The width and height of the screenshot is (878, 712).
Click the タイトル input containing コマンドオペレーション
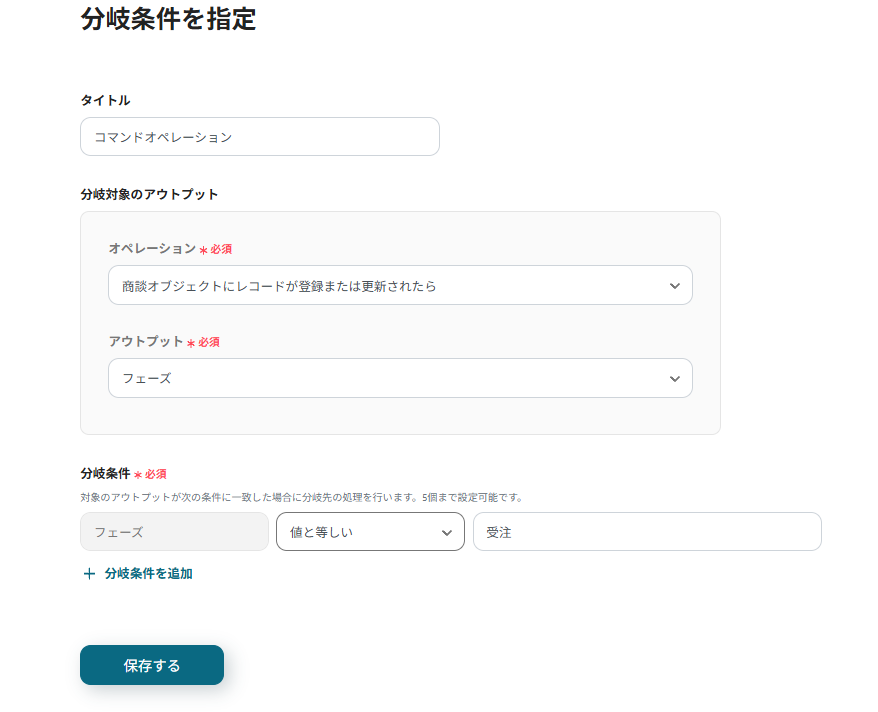[260, 136]
